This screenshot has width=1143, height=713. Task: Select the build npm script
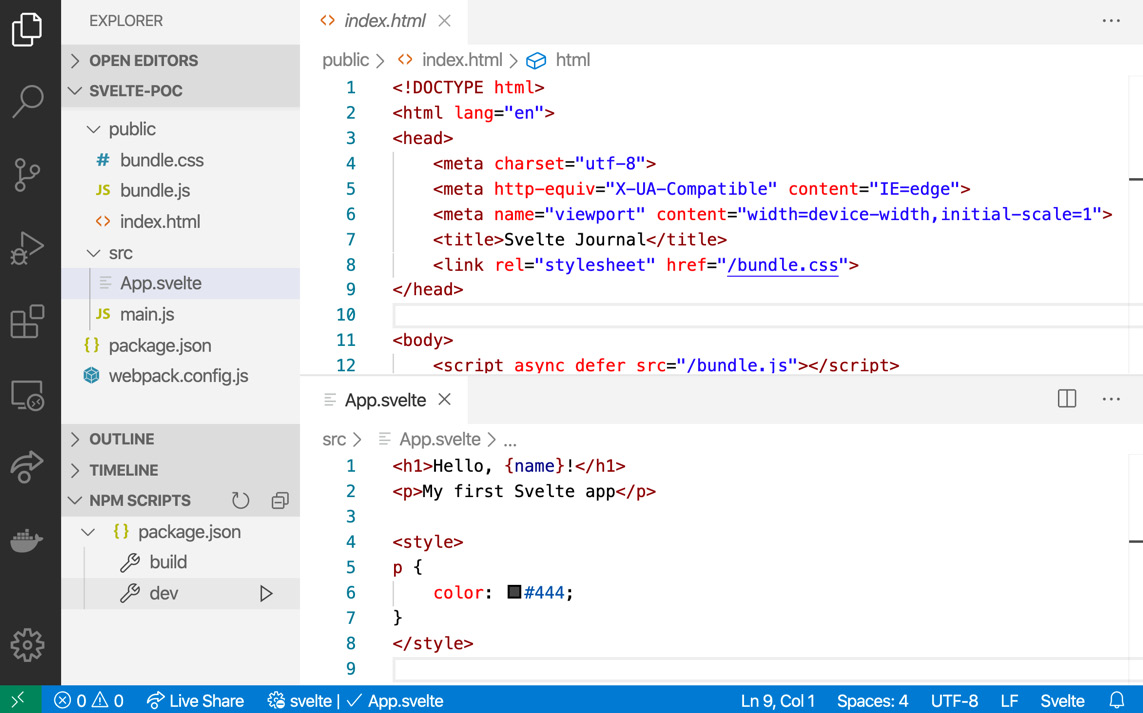click(181, 562)
